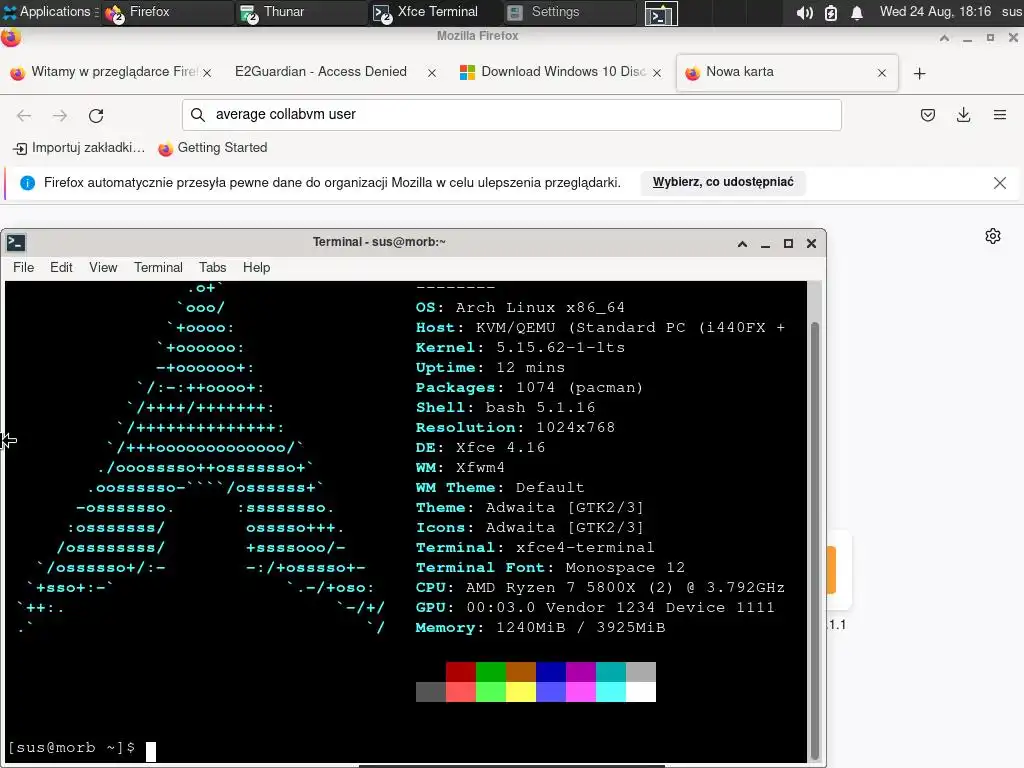The width and height of the screenshot is (1024, 768).
Task: Click the cyan color block in bottom row
Action: (x=611, y=692)
